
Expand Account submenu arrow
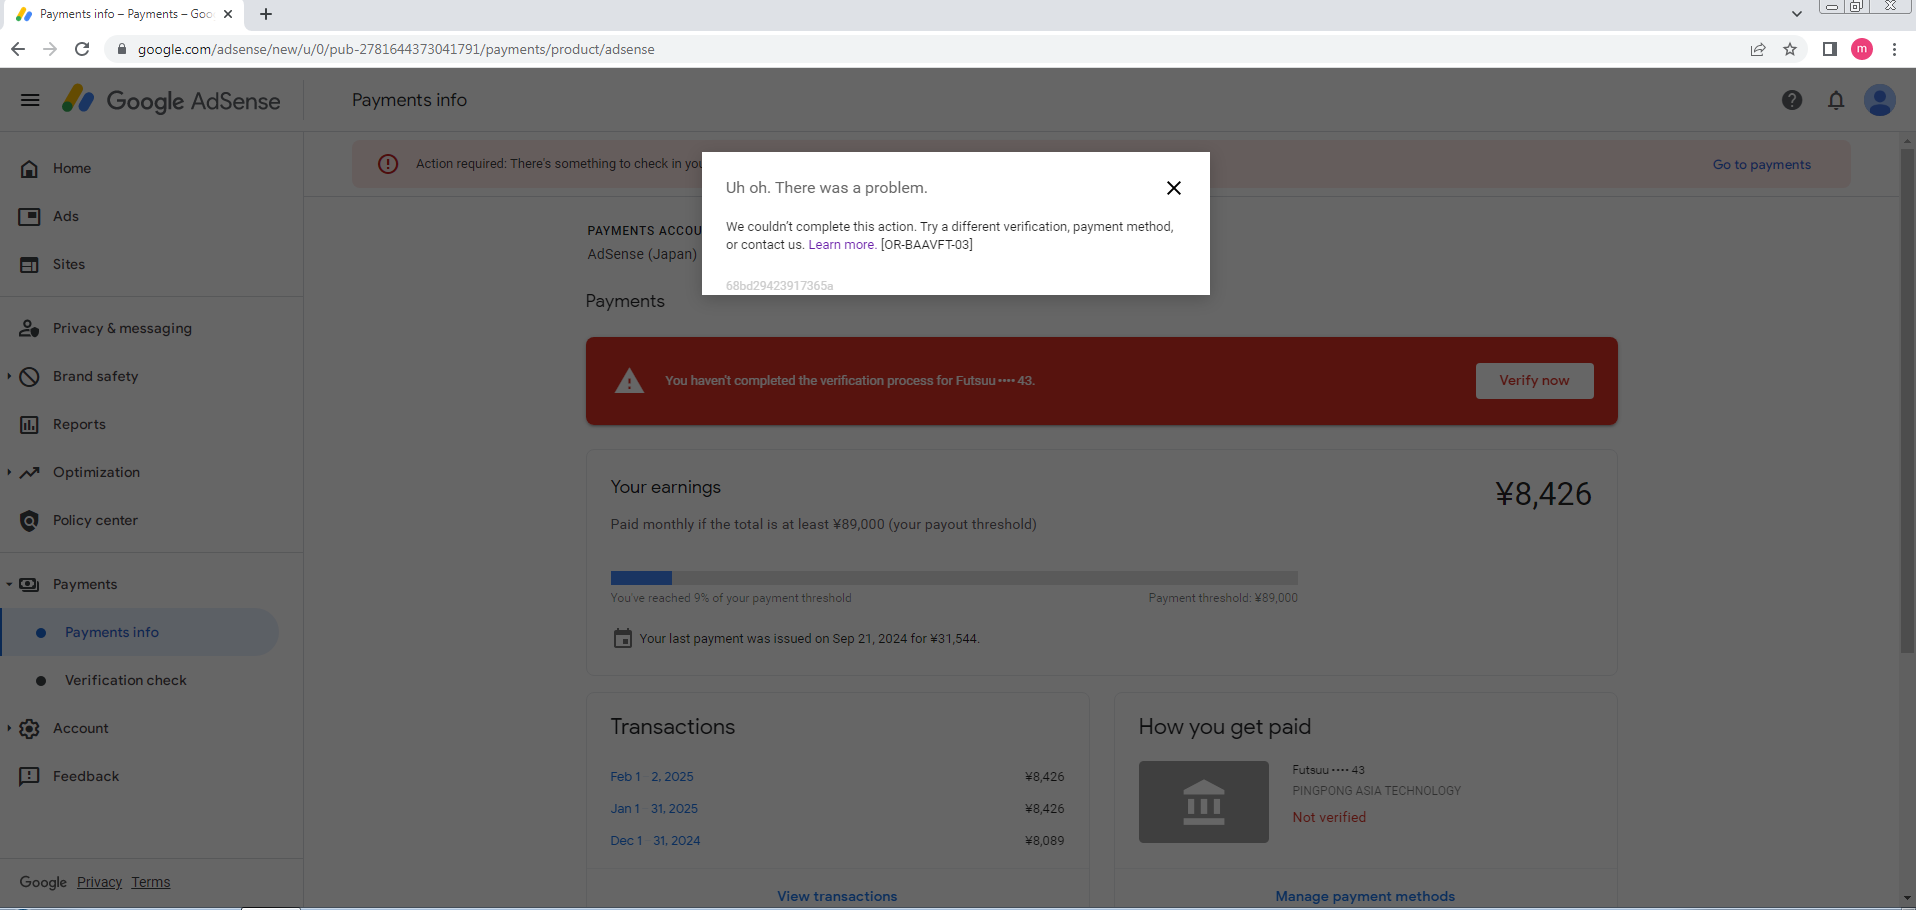tap(9, 728)
